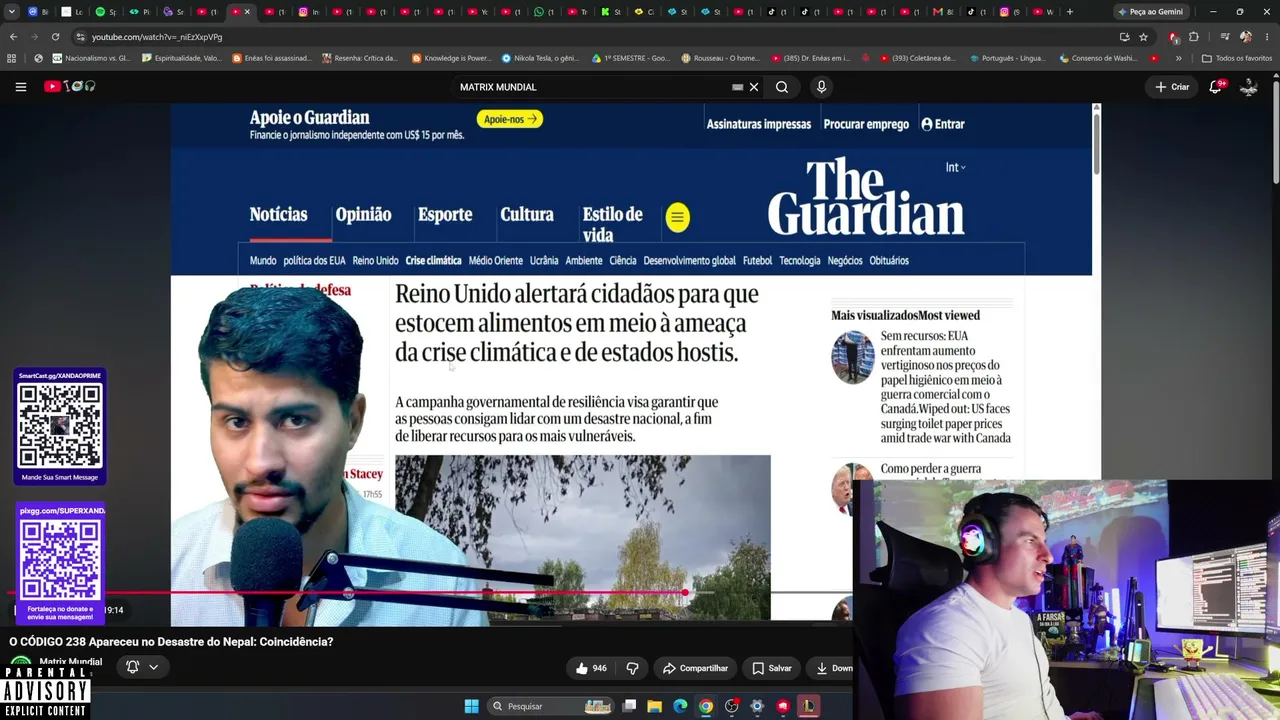Open the media control icon in Chrome toolbar
The height and width of the screenshot is (720, 1280).
point(1225,37)
